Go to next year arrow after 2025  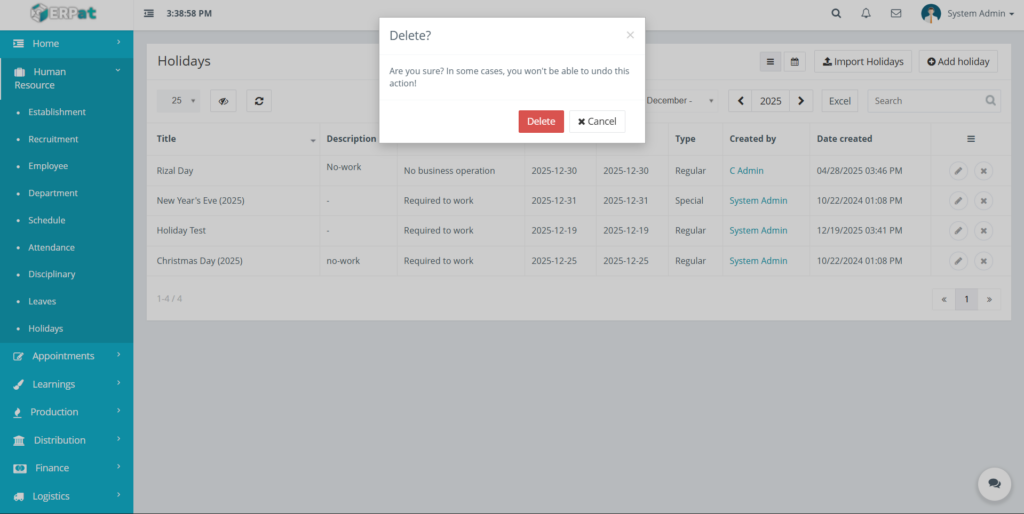[x=801, y=101]
